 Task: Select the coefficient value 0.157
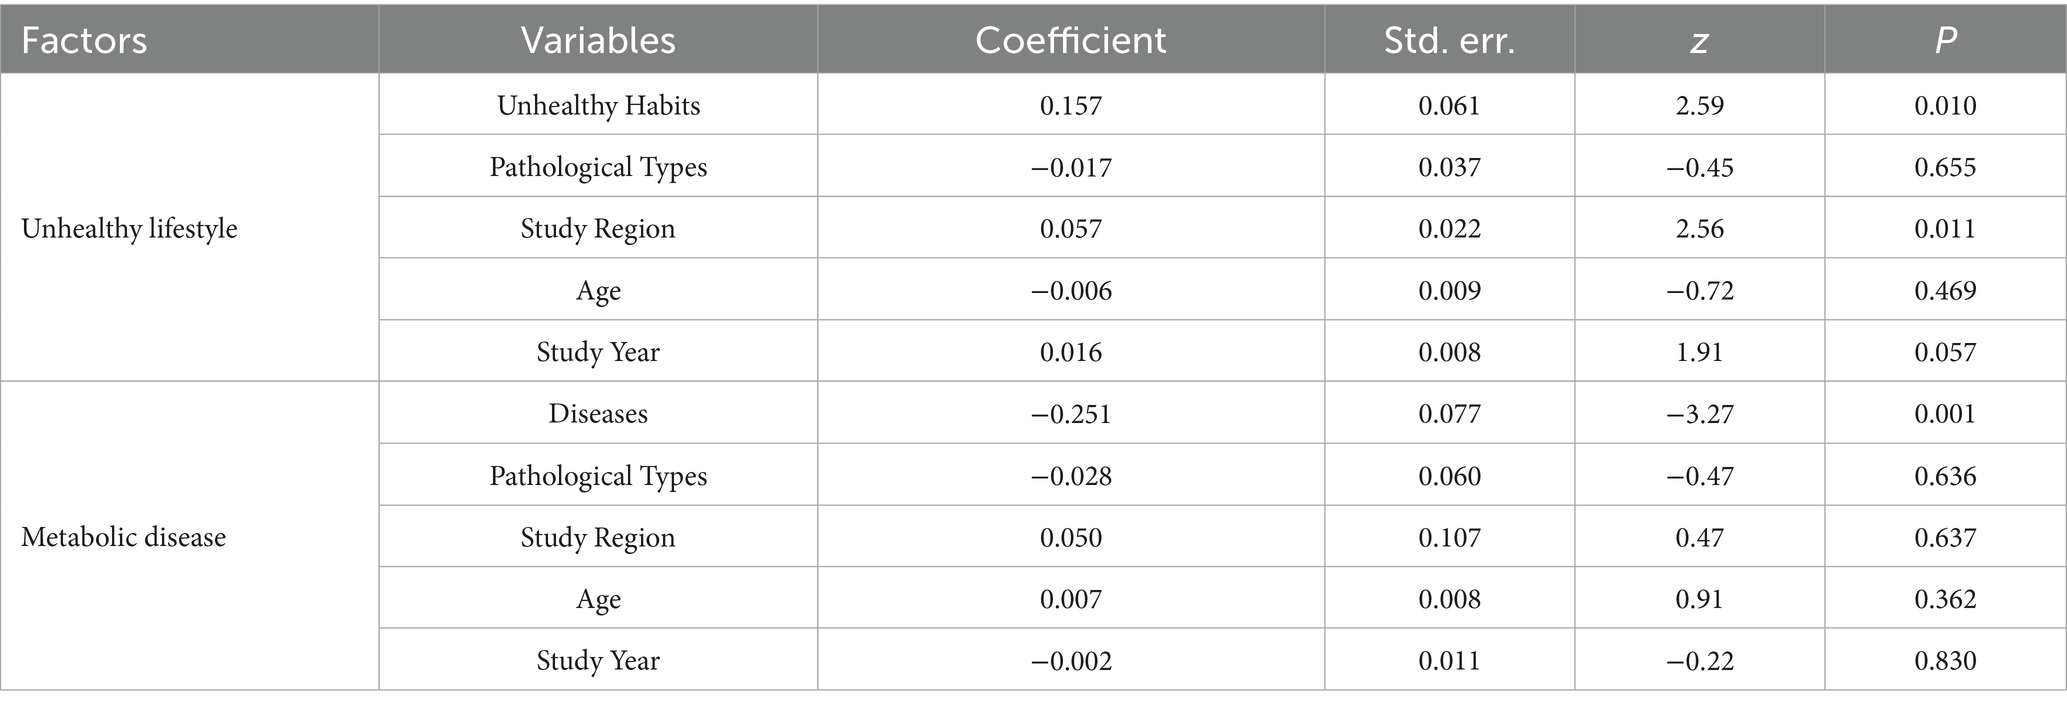(1070, 106)
